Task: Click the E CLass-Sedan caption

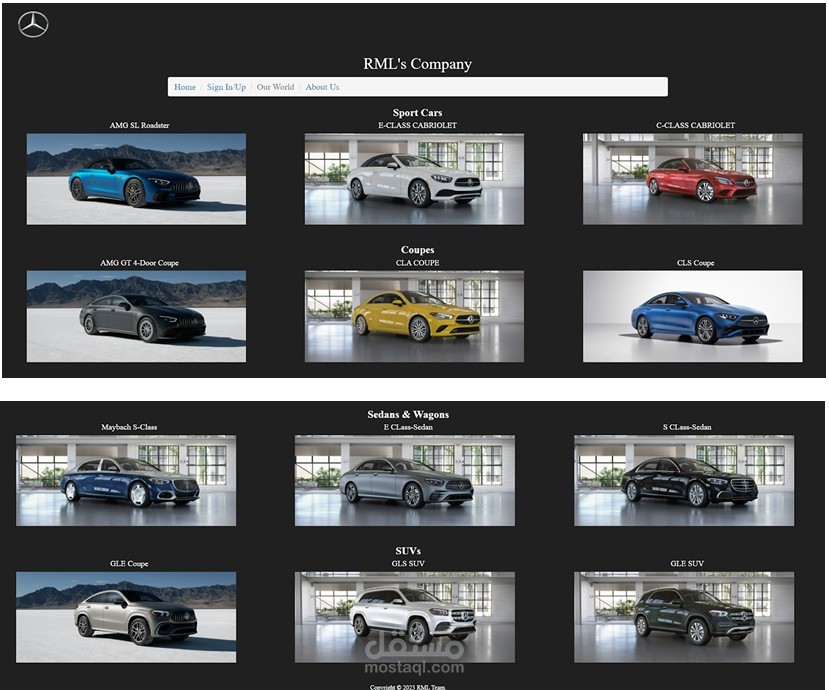Action: point(408,427)
